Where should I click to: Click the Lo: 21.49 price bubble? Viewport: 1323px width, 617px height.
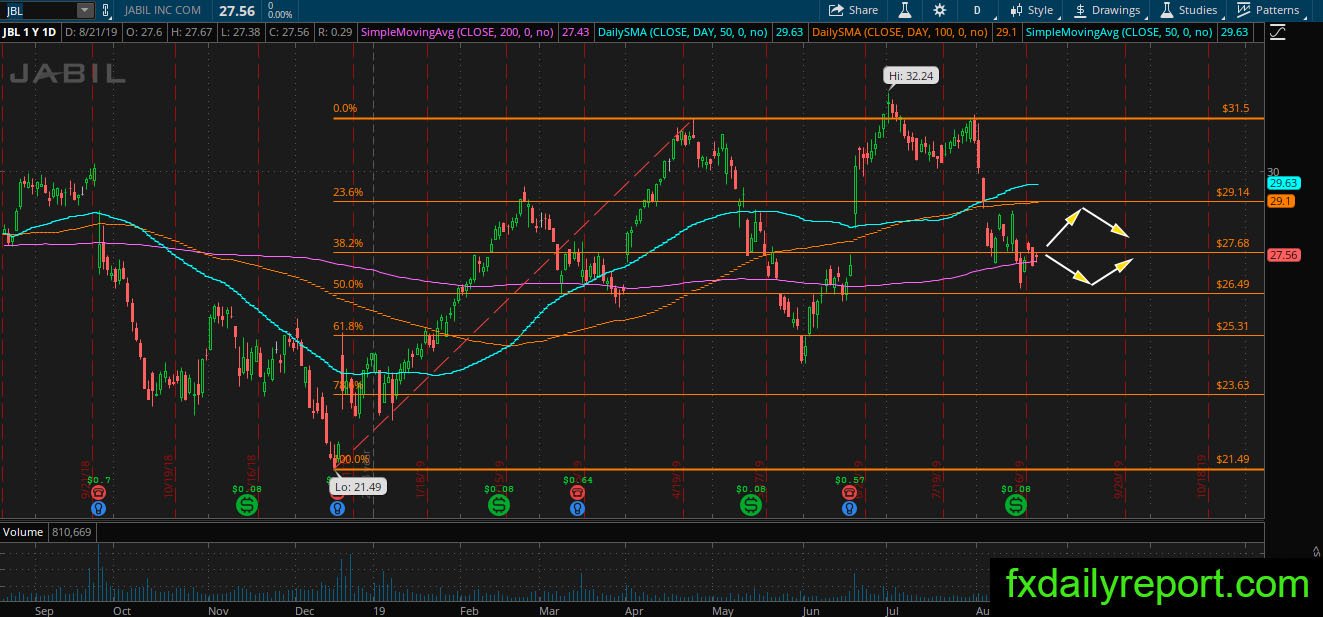[357, 486]
